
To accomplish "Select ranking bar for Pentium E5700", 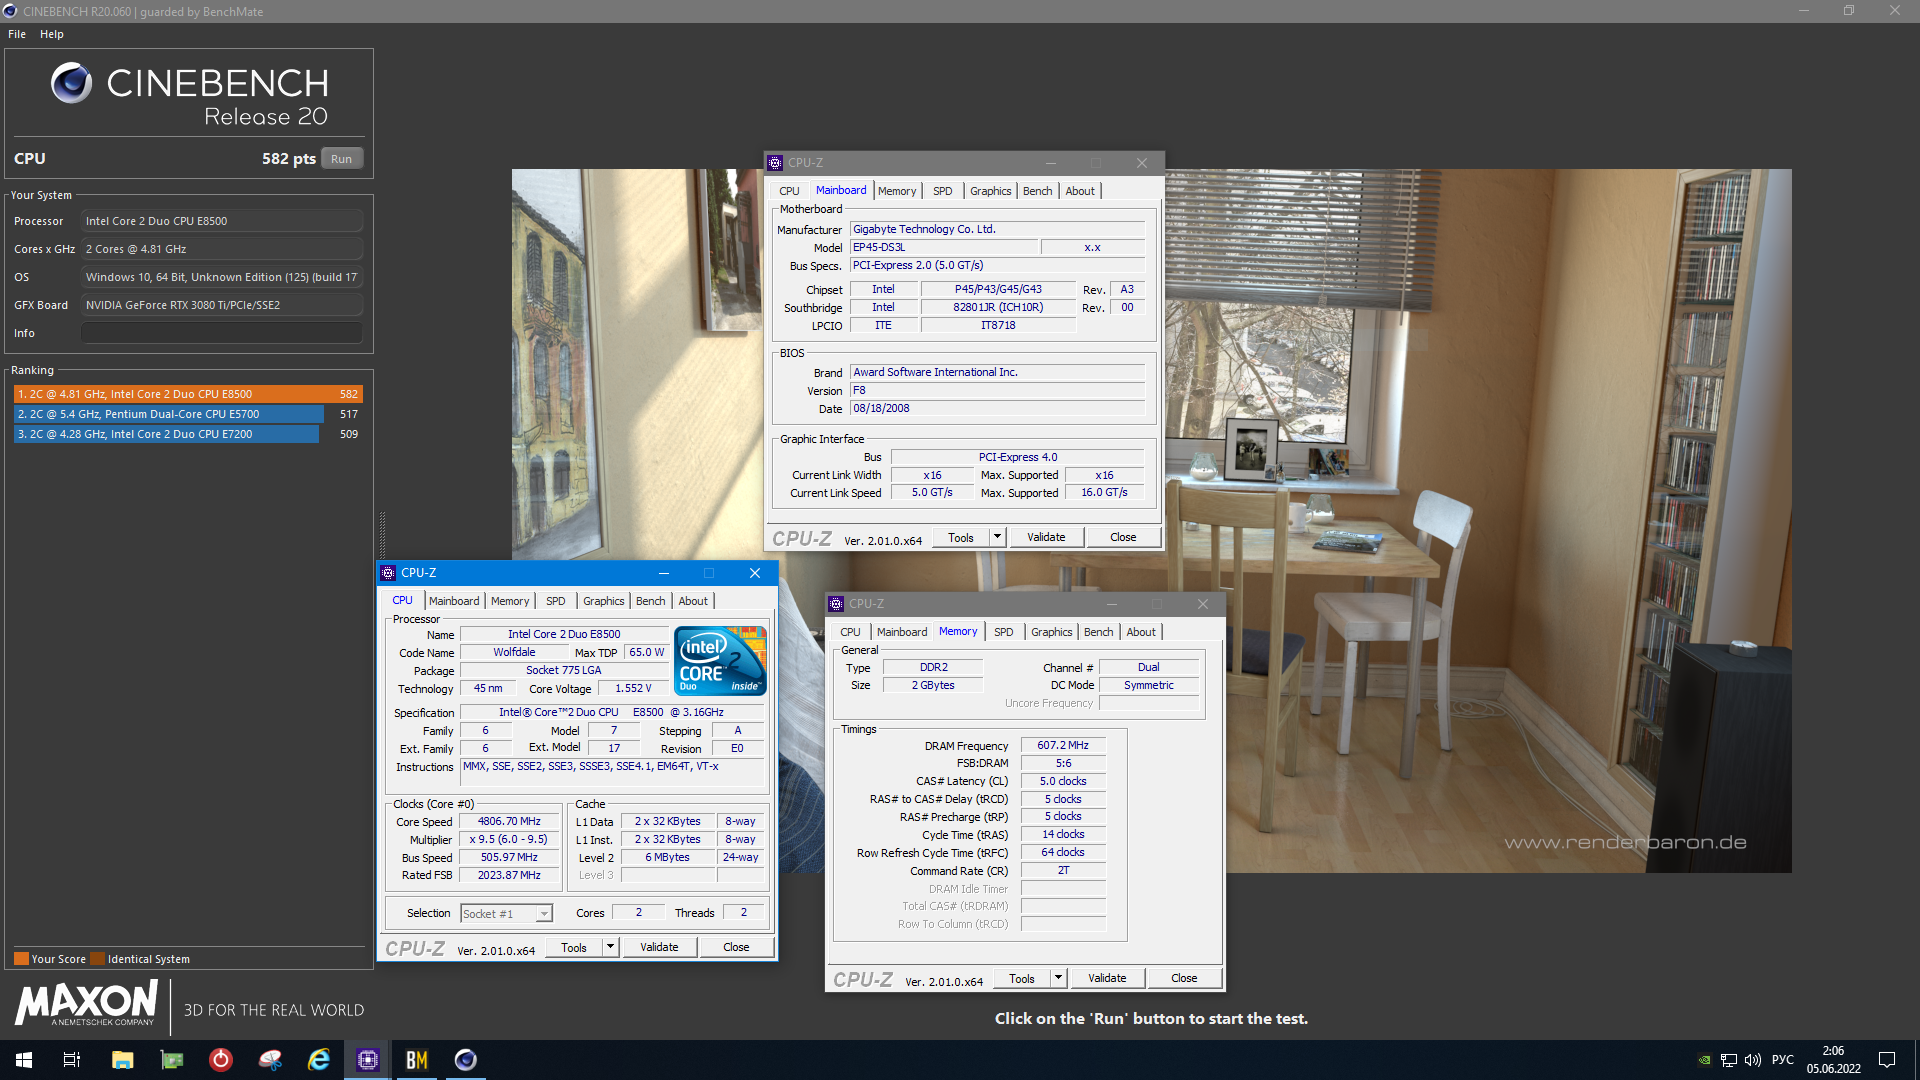I will tap(169, 414).
